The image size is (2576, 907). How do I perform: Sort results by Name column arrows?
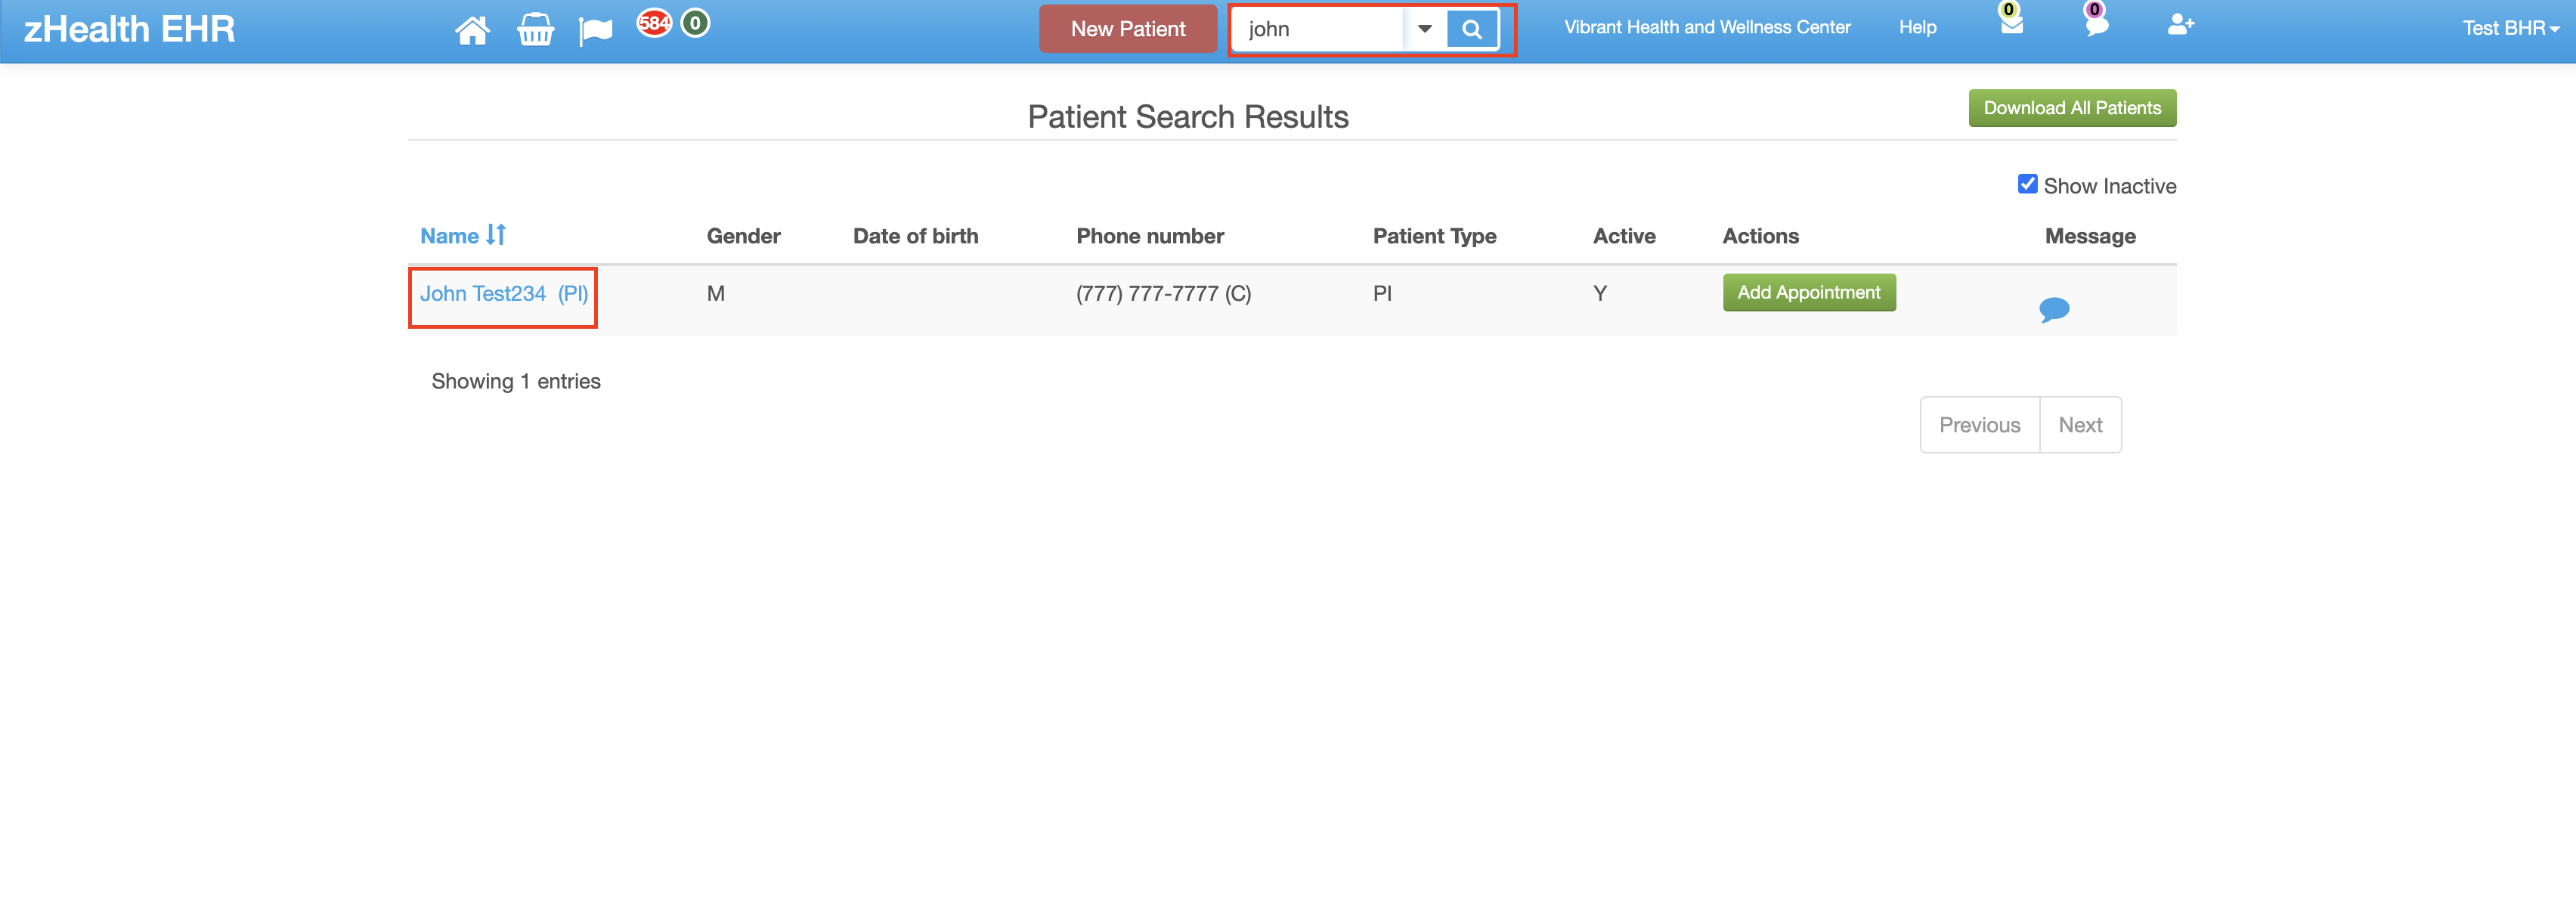click(x=496, y=235)
